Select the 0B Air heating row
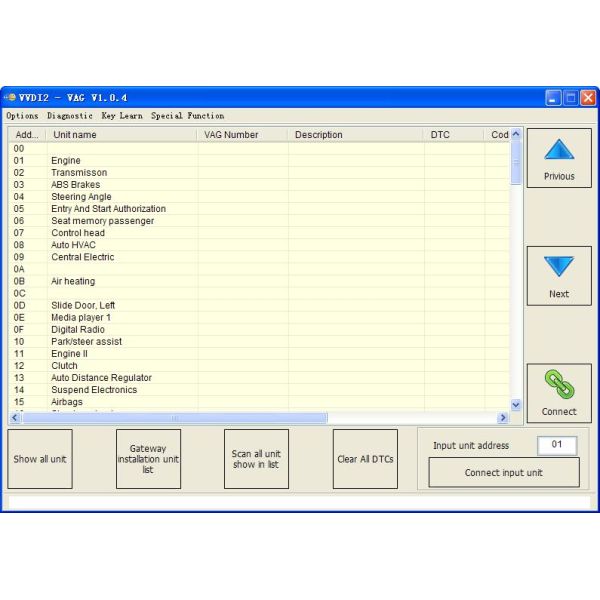Image resolution: width=600 pixels, height=600 pixels. tap(259, 281)
